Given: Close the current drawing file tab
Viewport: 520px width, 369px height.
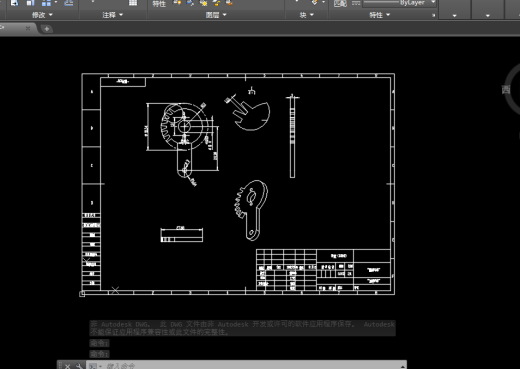Looking at the screenshot, I should tap(28, 29).
